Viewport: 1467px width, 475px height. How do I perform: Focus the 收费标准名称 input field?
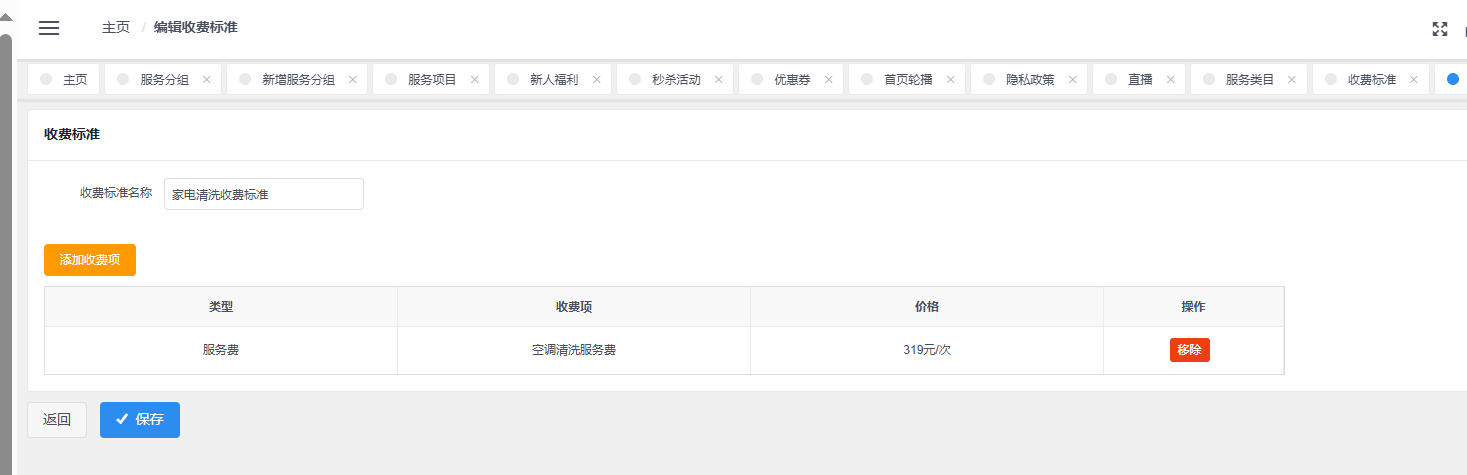pyautogui.click(x=263, y=195)
